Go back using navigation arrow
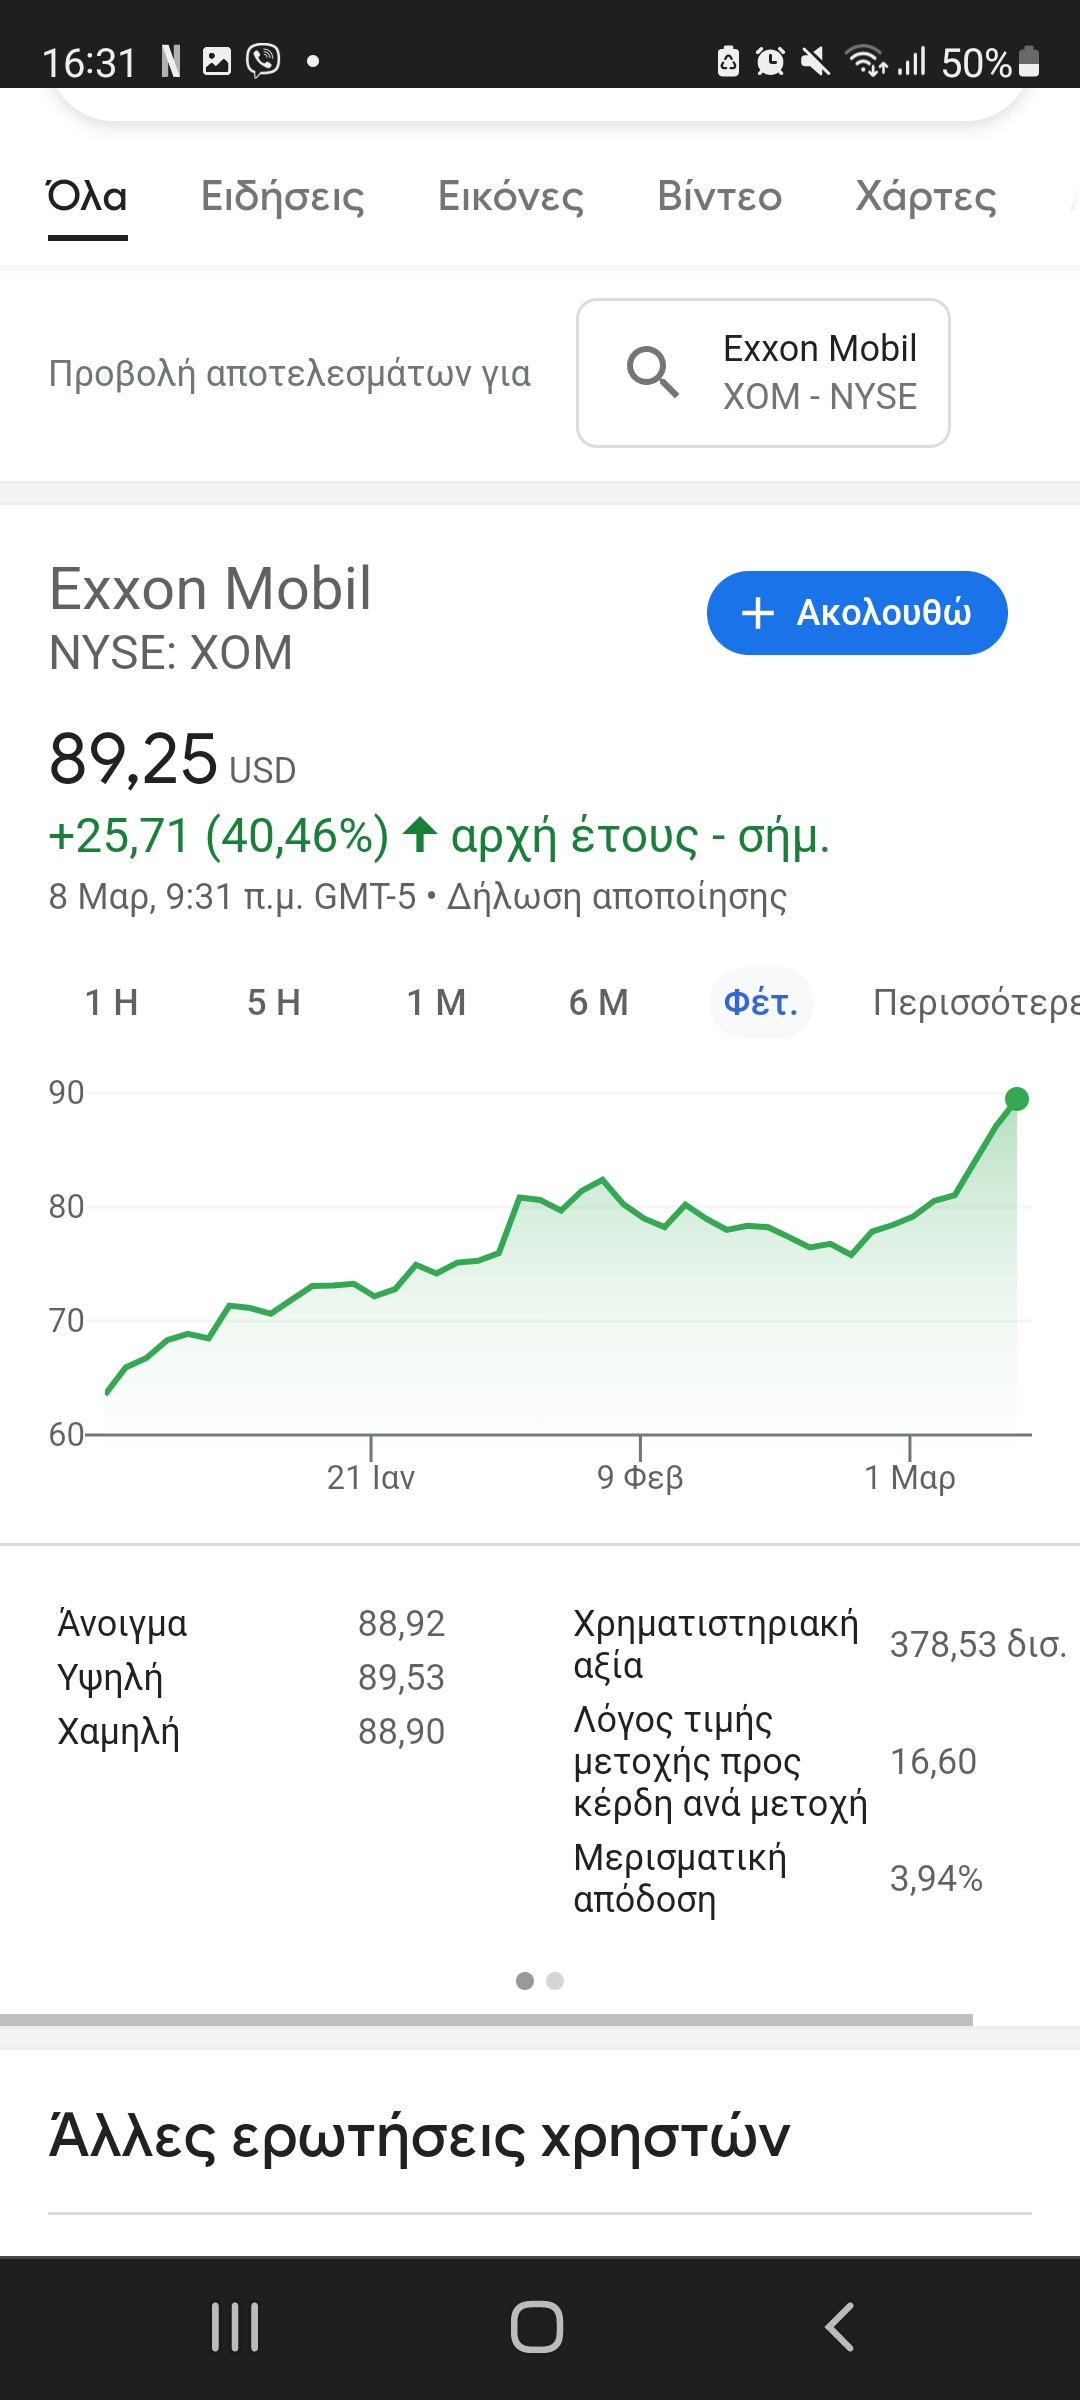The height and width of the screenshot is (2400, 1080). [839, 2326]
